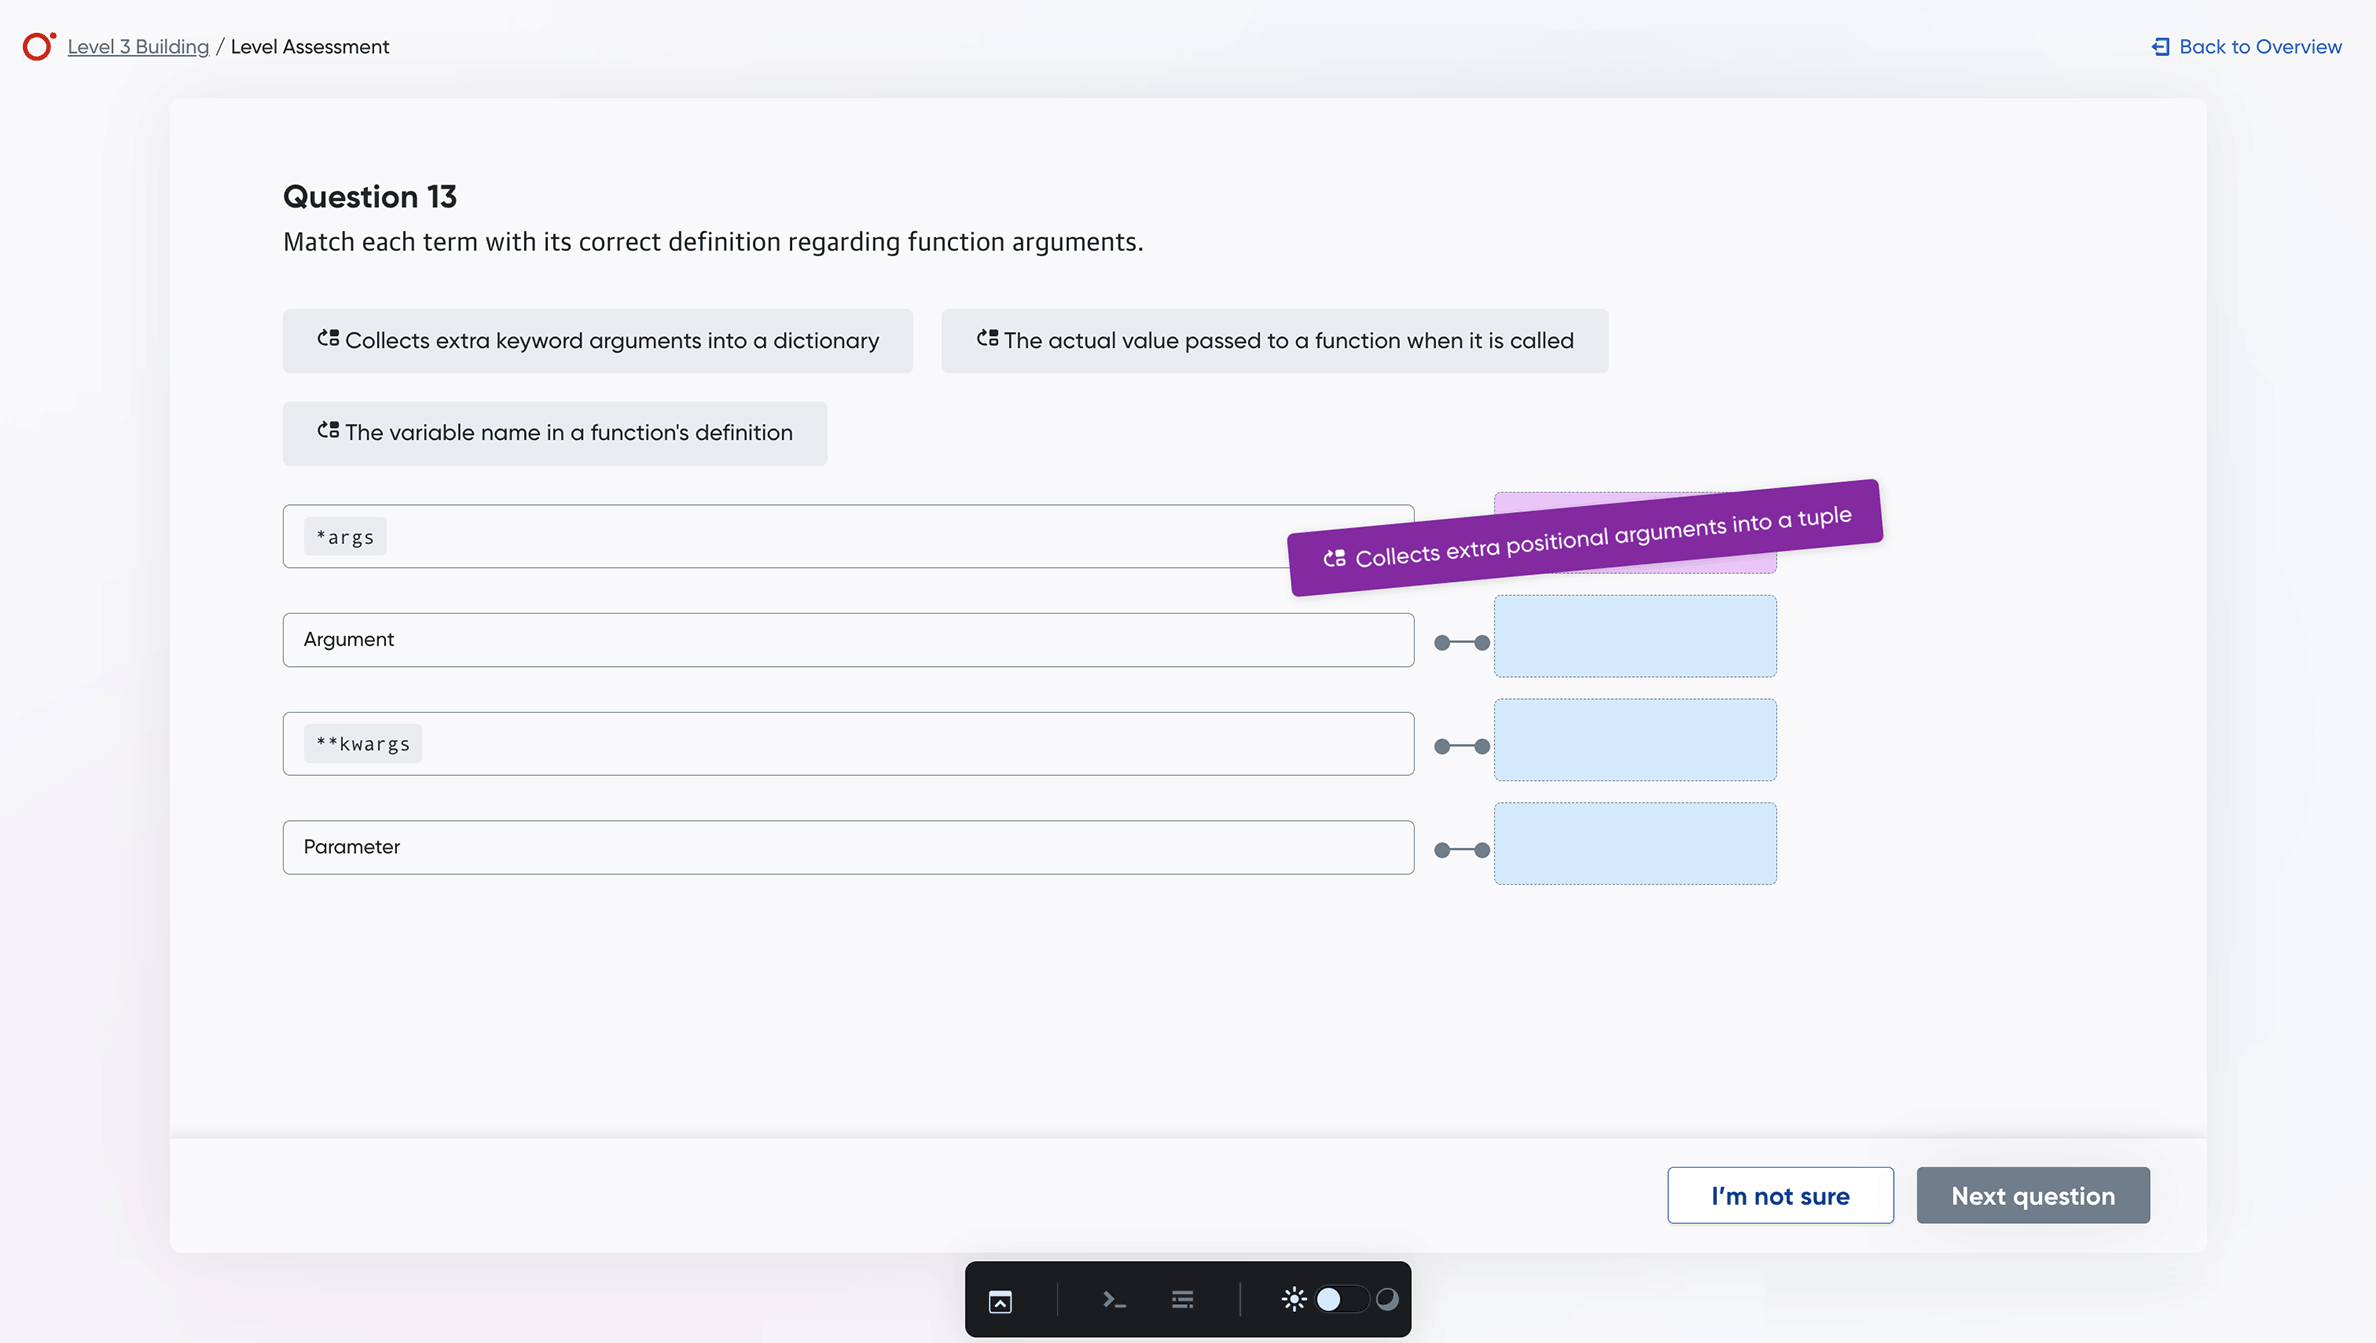Select the empty drop zone beside **kwargs
This screenshot has width=2376, height=1343.
1634,740
